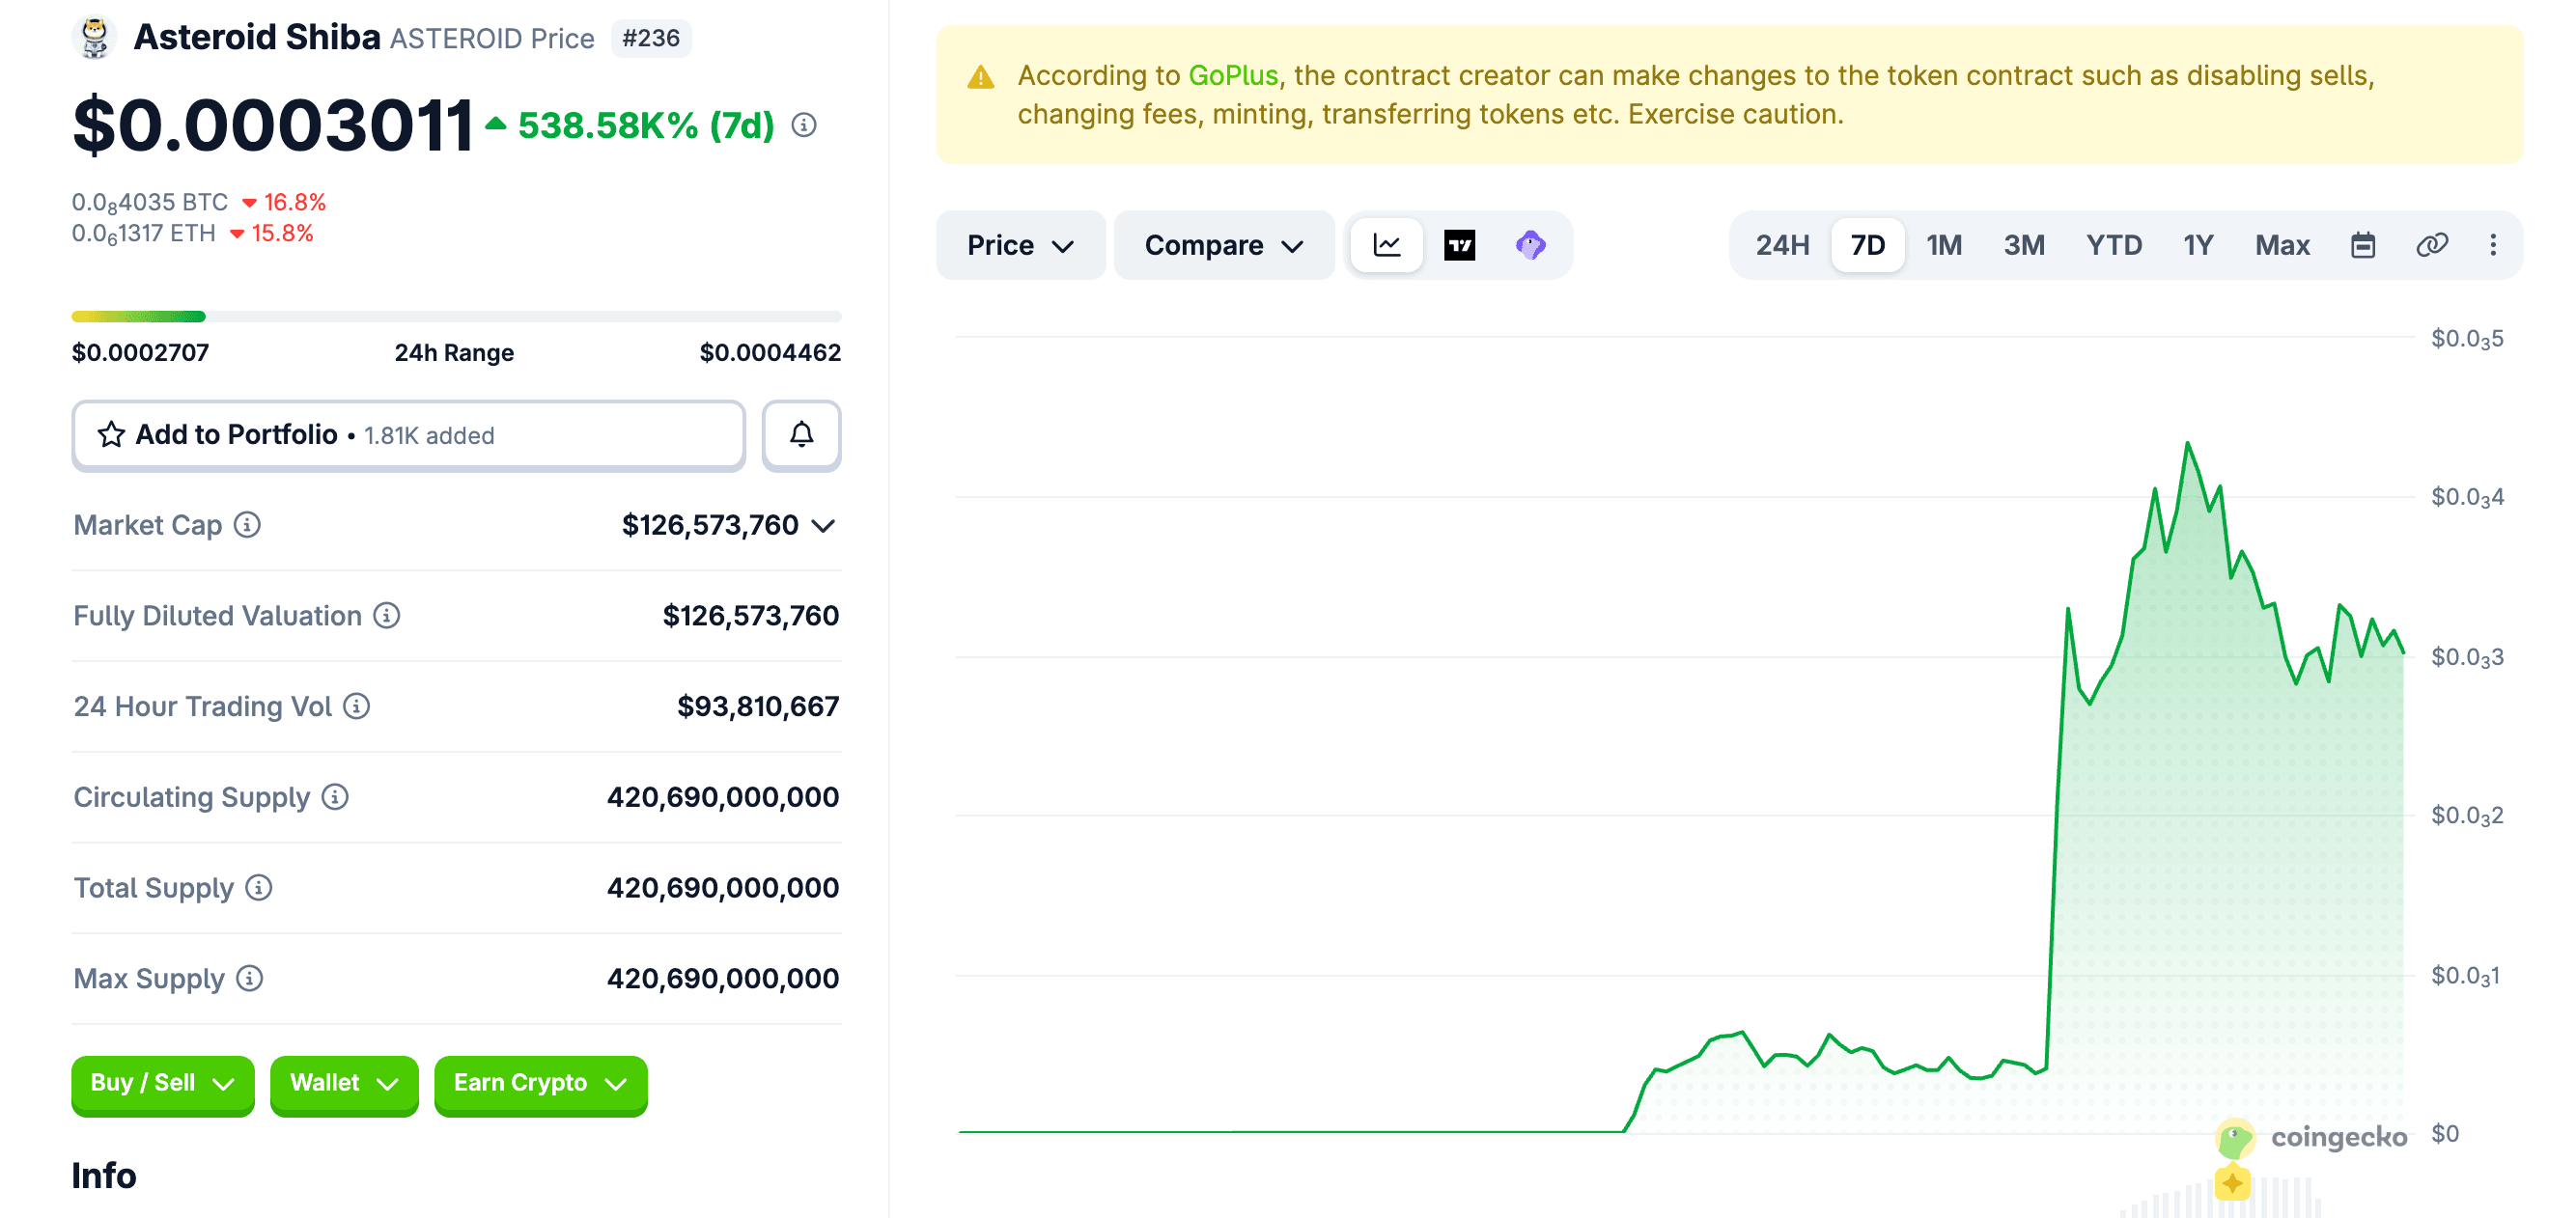Select the 1M time range
Screen dimensions: 2576x1218
click(1944, 245)
